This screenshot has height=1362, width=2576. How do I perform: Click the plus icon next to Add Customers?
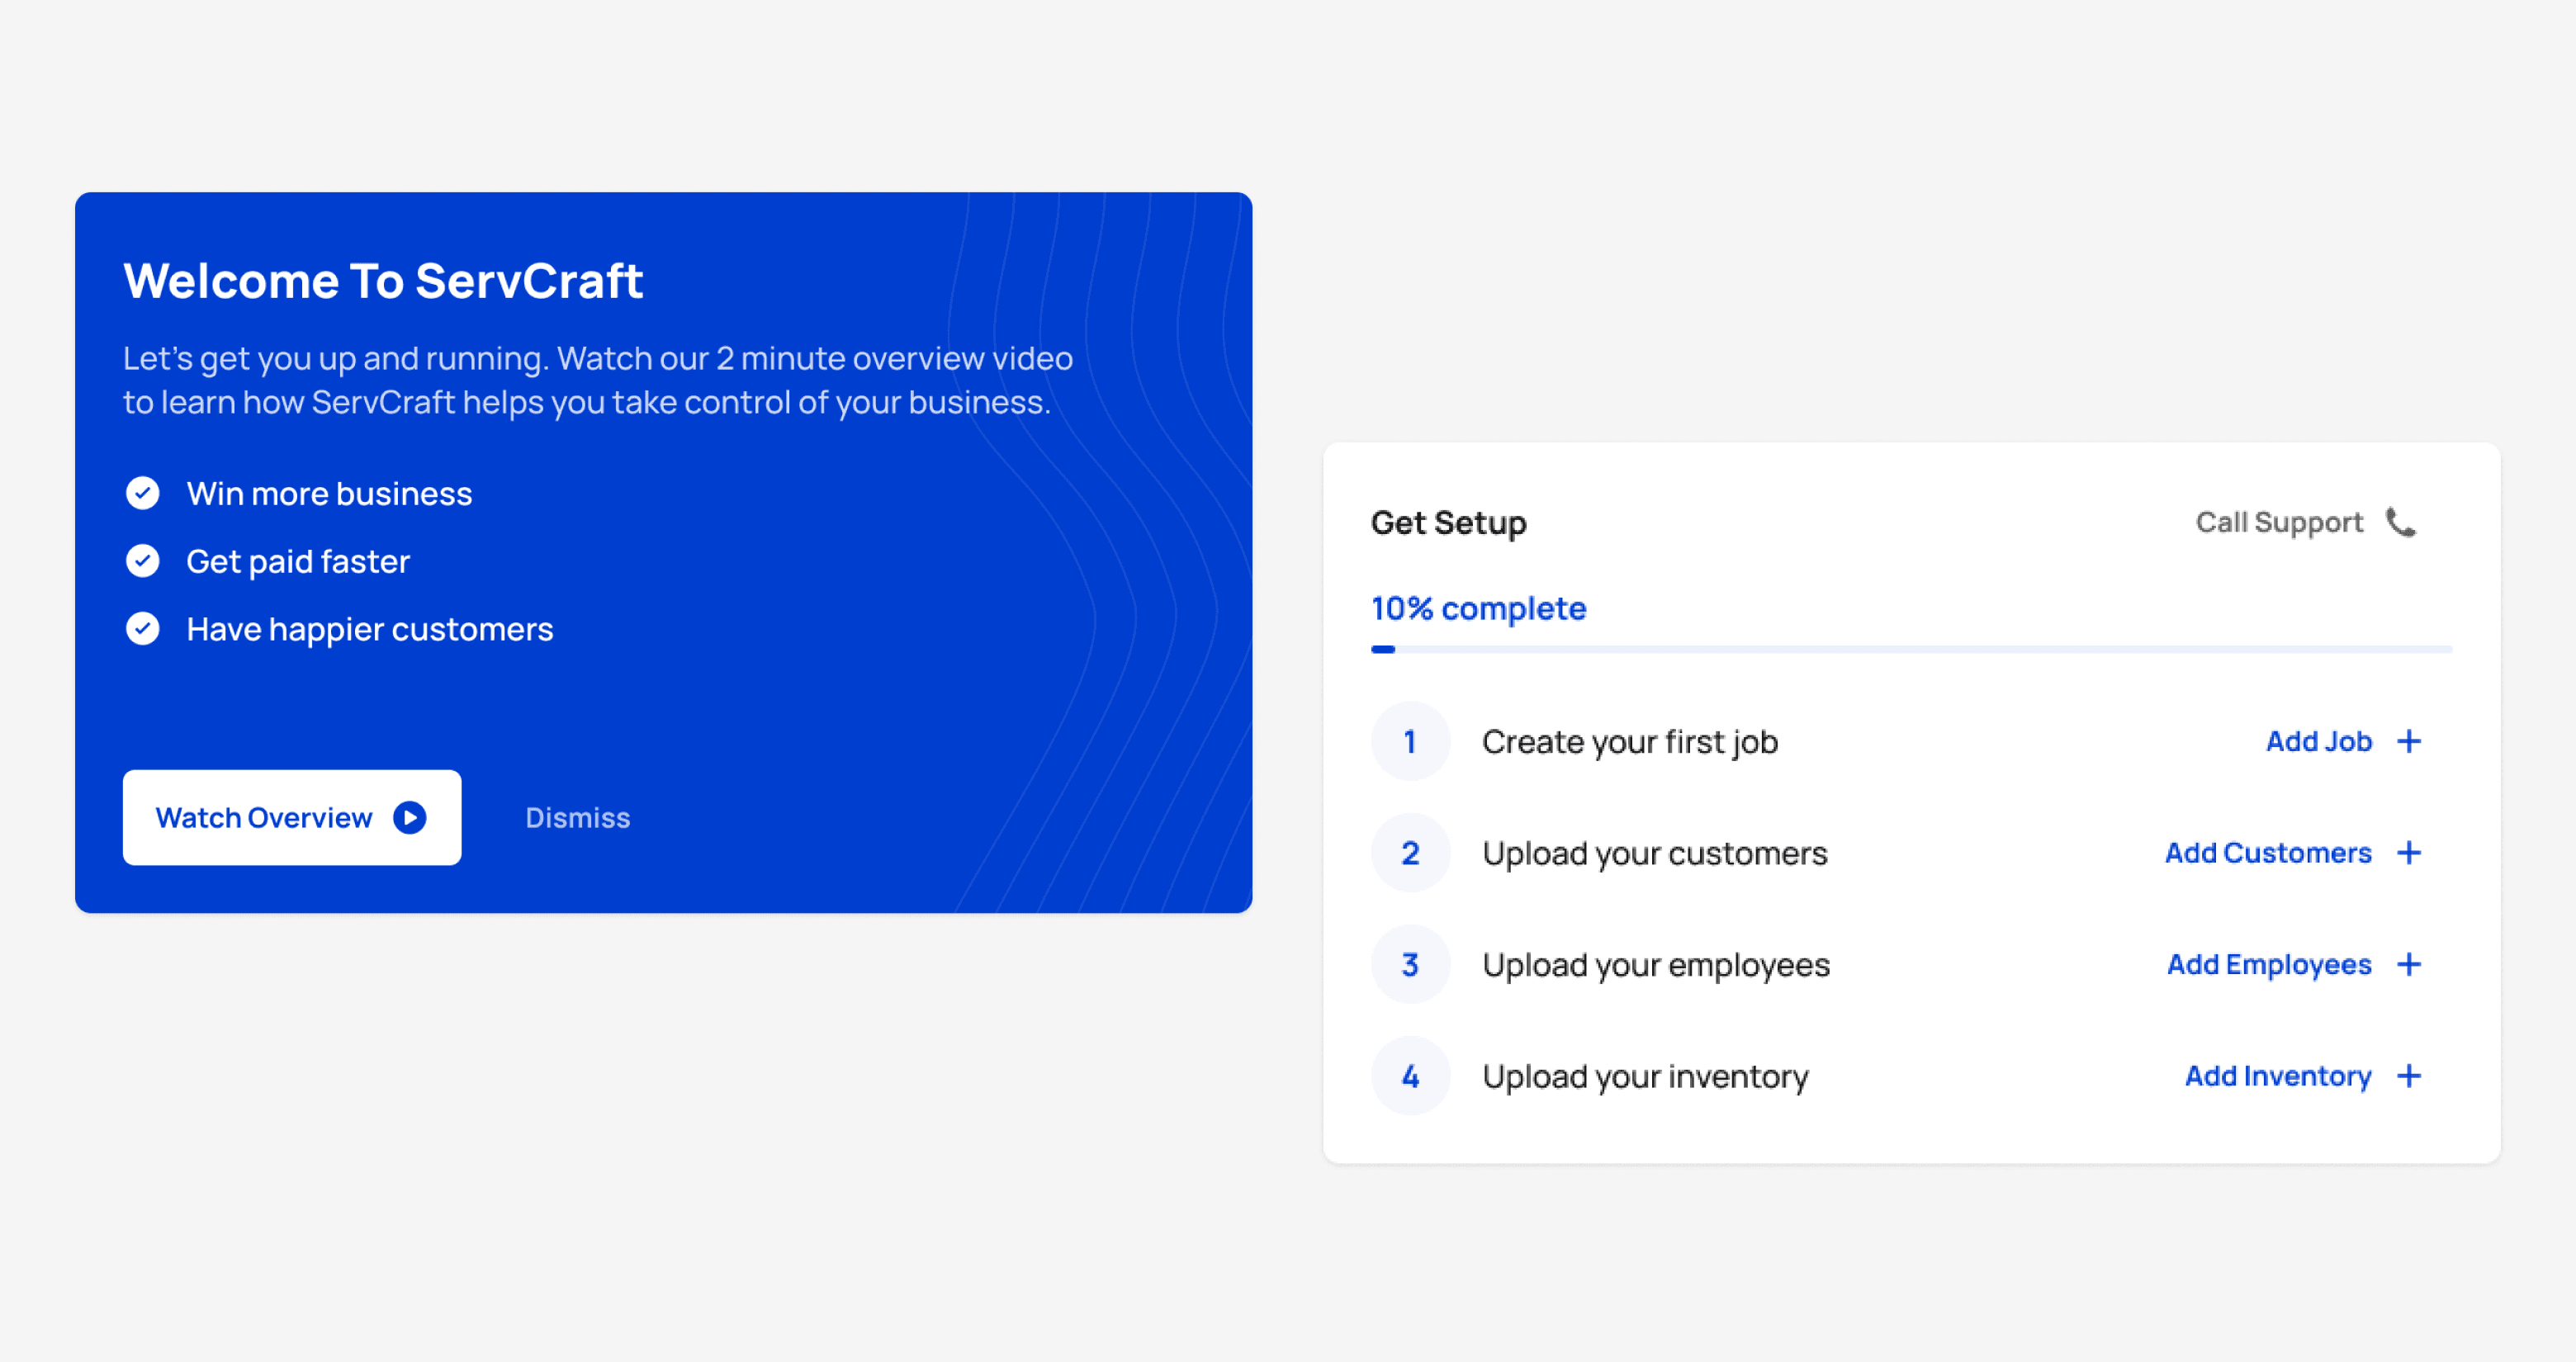2409,852
